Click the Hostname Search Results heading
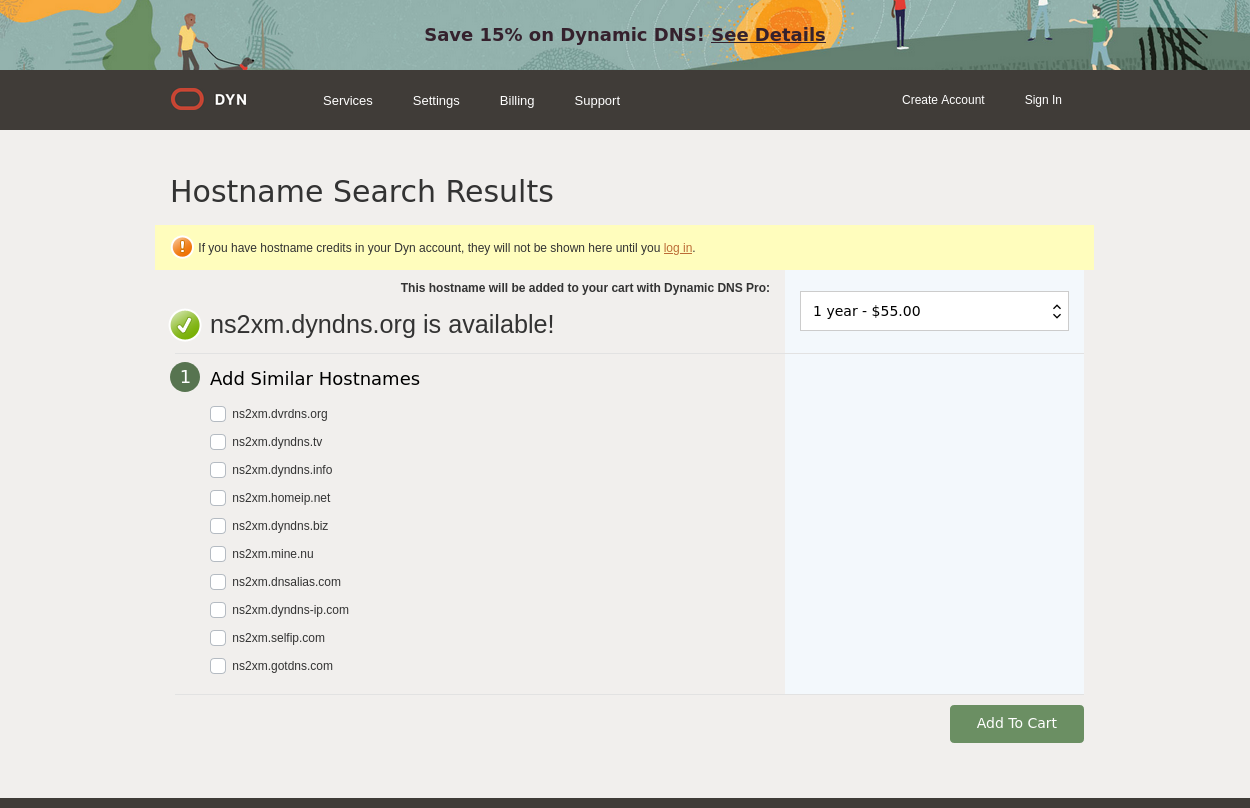 click(x=362, y=191)
